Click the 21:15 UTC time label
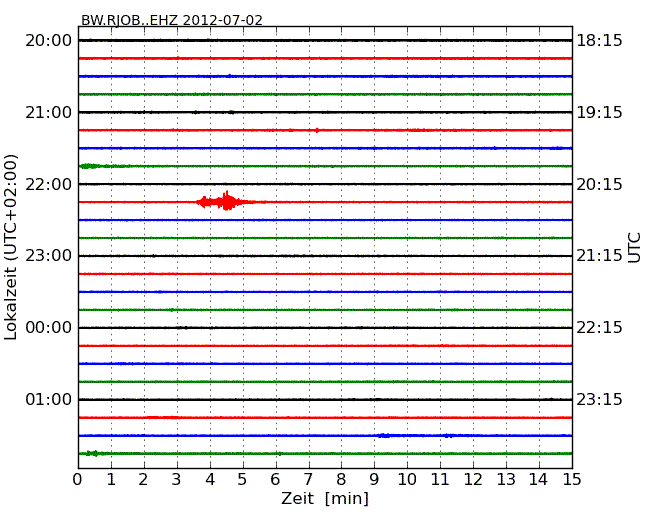The width and height of the screenshot is (650, 520). [599, 256]
